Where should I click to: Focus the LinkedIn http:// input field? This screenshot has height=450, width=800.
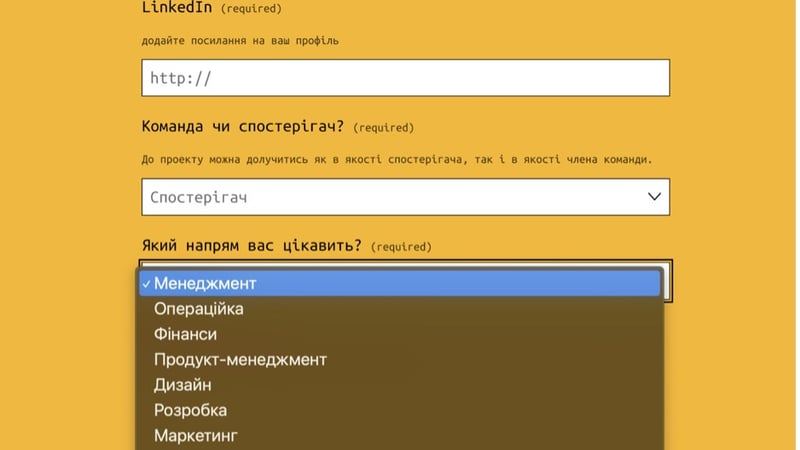coord(405,78)
